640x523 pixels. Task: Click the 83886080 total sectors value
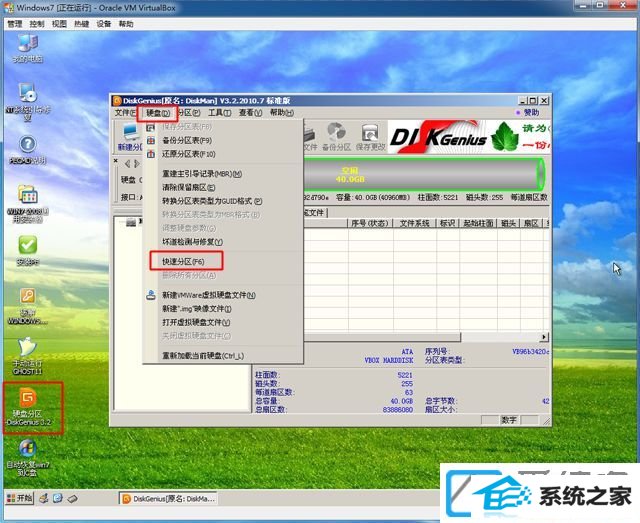pyautogui.click(x=398, y=409)
